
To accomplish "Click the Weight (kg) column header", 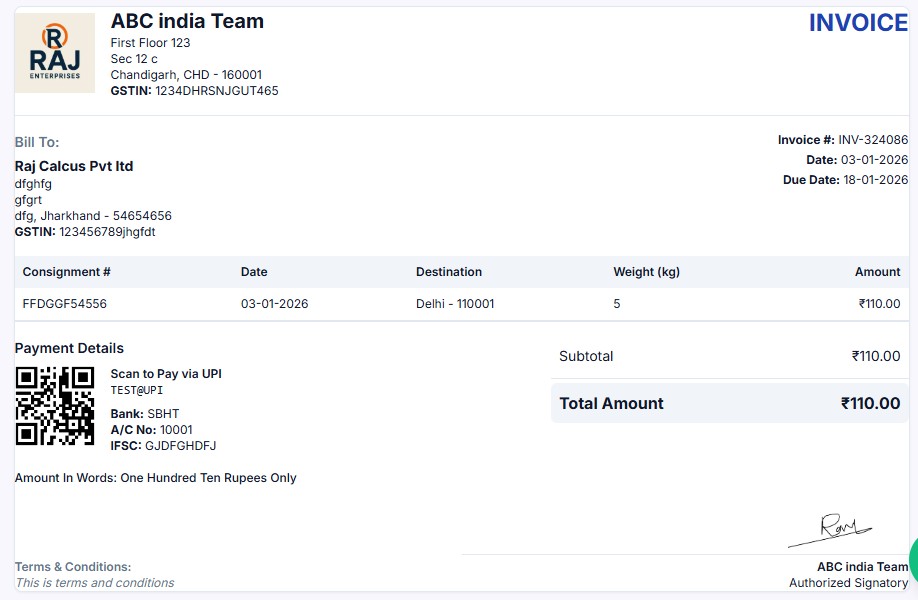I will point(647,272).
